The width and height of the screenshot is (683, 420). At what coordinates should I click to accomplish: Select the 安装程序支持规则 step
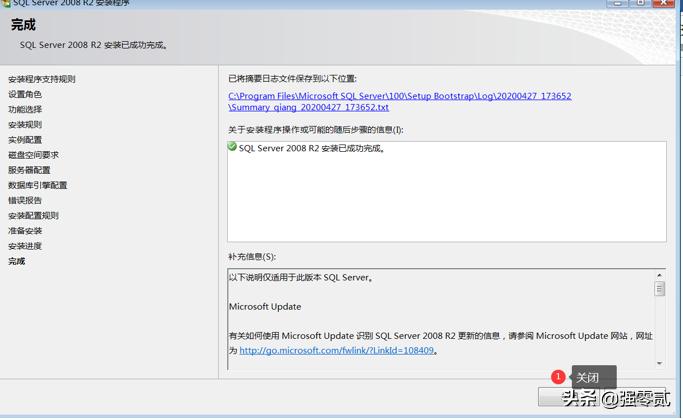pyautogui.click(x=42, y=79)
